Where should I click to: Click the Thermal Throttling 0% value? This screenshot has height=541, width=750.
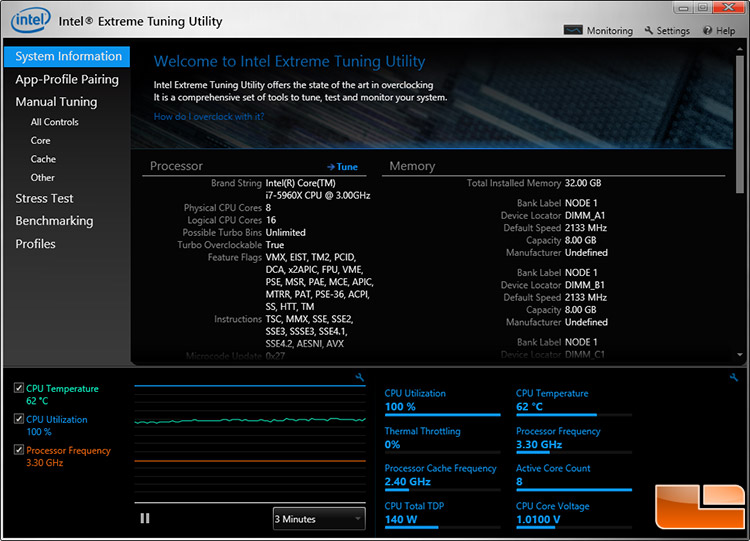coord(392,445)
